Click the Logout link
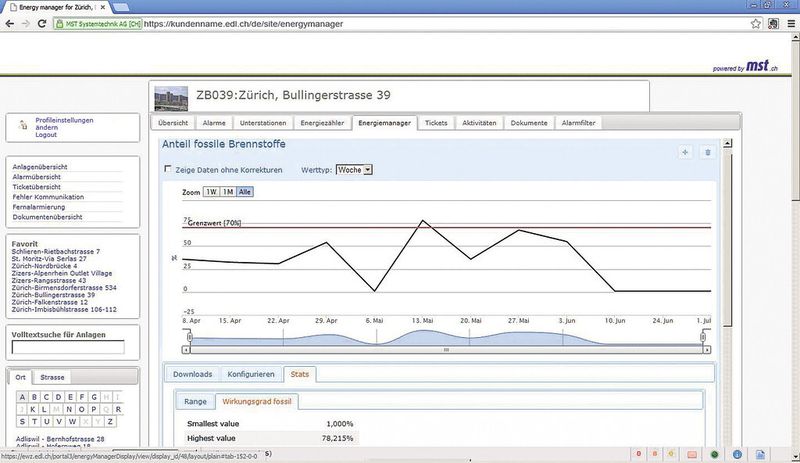800x463 pixels. click(46, 135)
